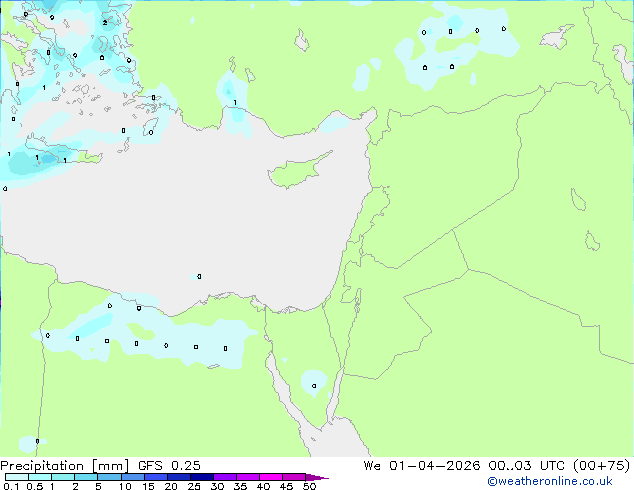The image size is (634, 490).
Task: Click the '0.1' legend scale label
Action: 11,486
